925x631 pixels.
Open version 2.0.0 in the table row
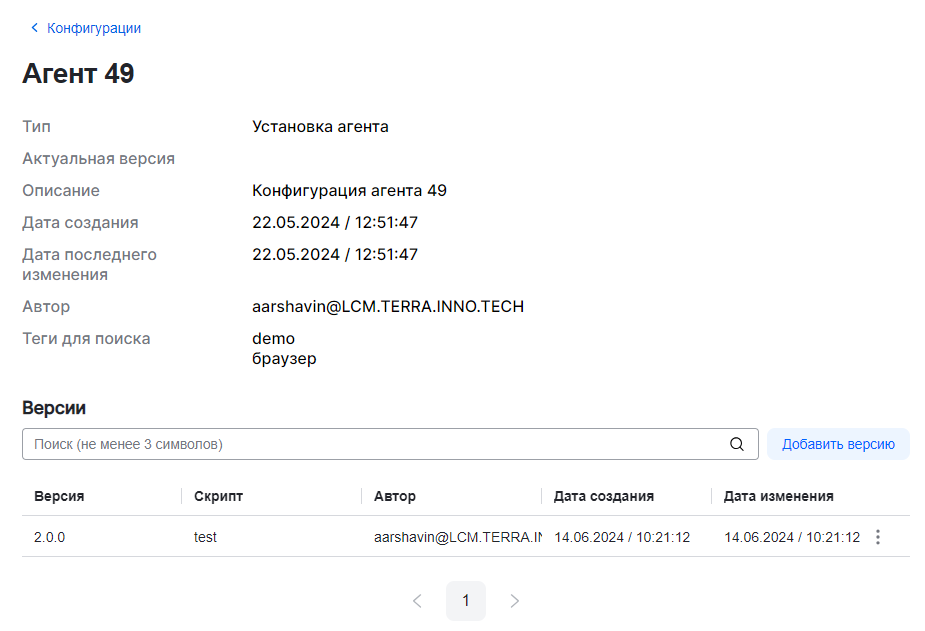tap(50, 537)
